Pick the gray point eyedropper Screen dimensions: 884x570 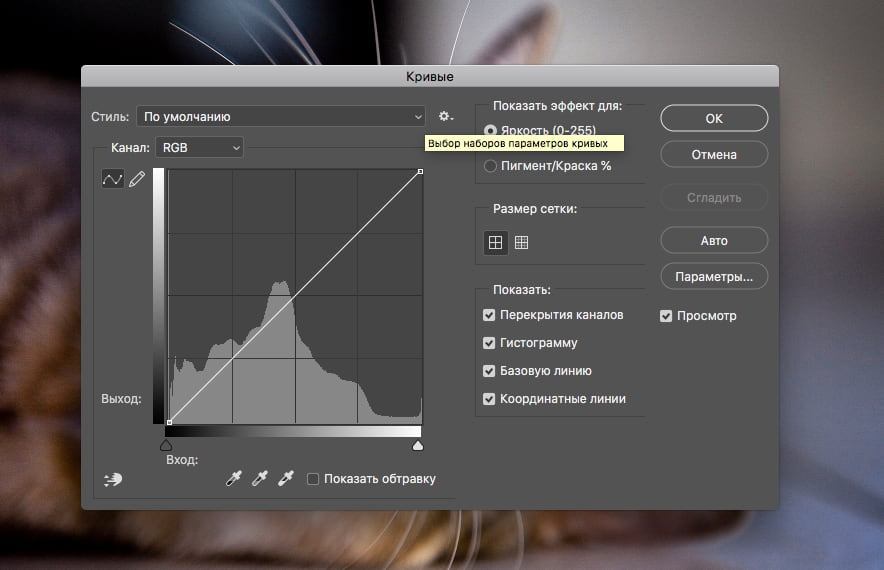click(x=260, y=479)
